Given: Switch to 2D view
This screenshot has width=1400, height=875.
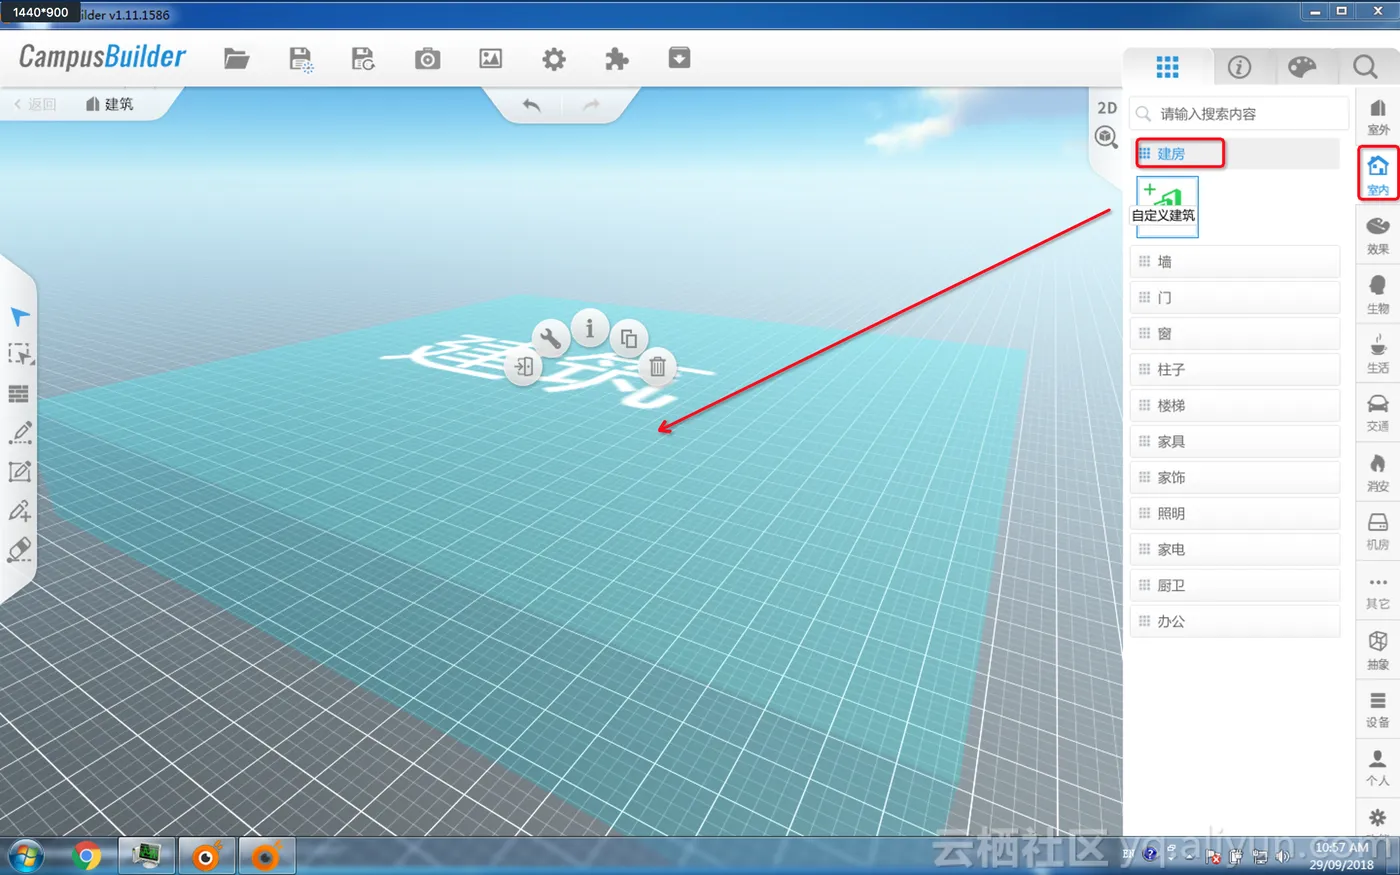Looking at the screenshot, I should click(1107, 108).
